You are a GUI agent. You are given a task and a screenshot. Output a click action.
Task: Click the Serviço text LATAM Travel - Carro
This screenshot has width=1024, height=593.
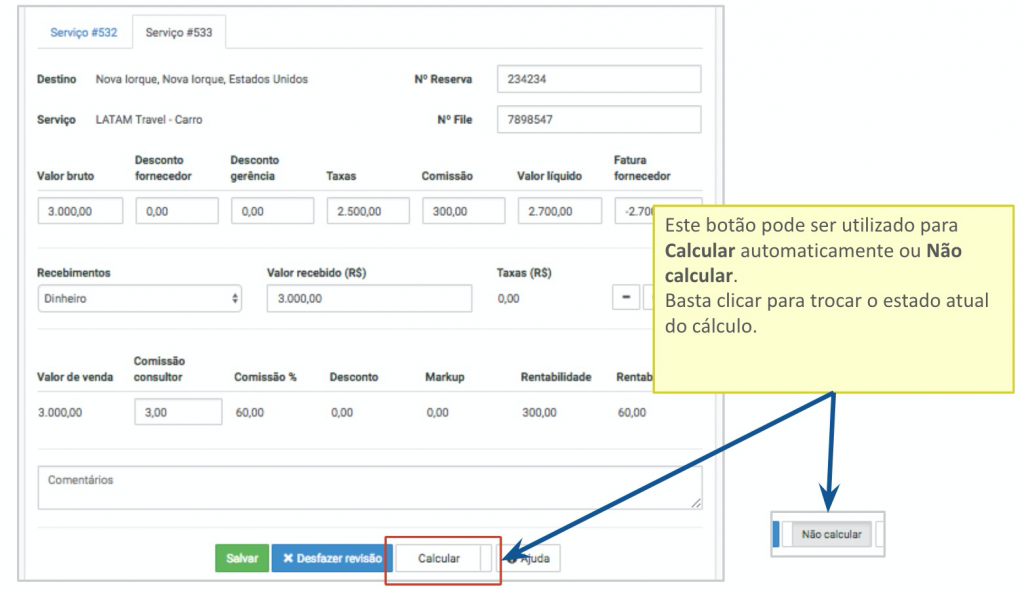pyautogui.click(x=149, y=120)
